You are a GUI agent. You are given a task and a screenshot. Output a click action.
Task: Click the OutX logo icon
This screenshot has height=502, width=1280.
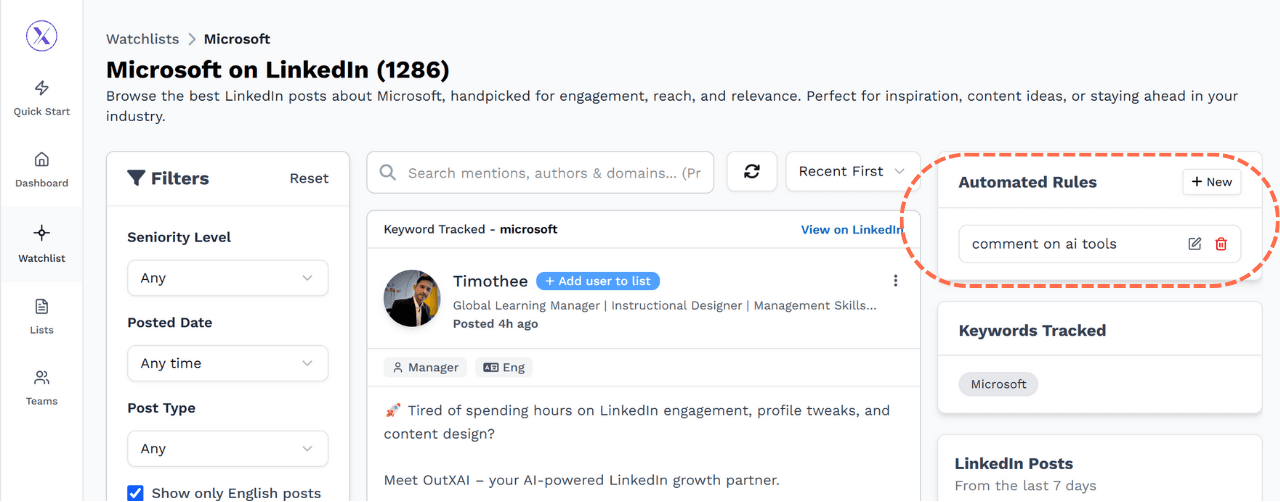(41, 36)
